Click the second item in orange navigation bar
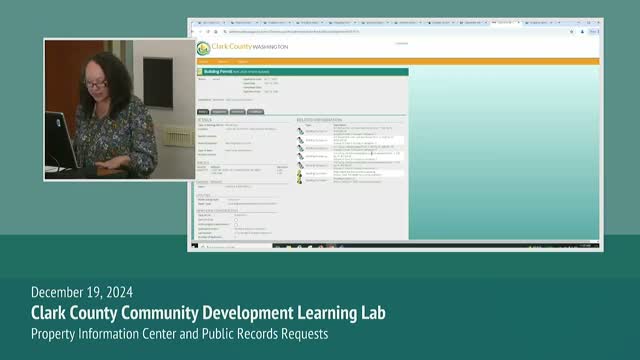The height and width of the screenshot is (360, 640). pos(223,62)
